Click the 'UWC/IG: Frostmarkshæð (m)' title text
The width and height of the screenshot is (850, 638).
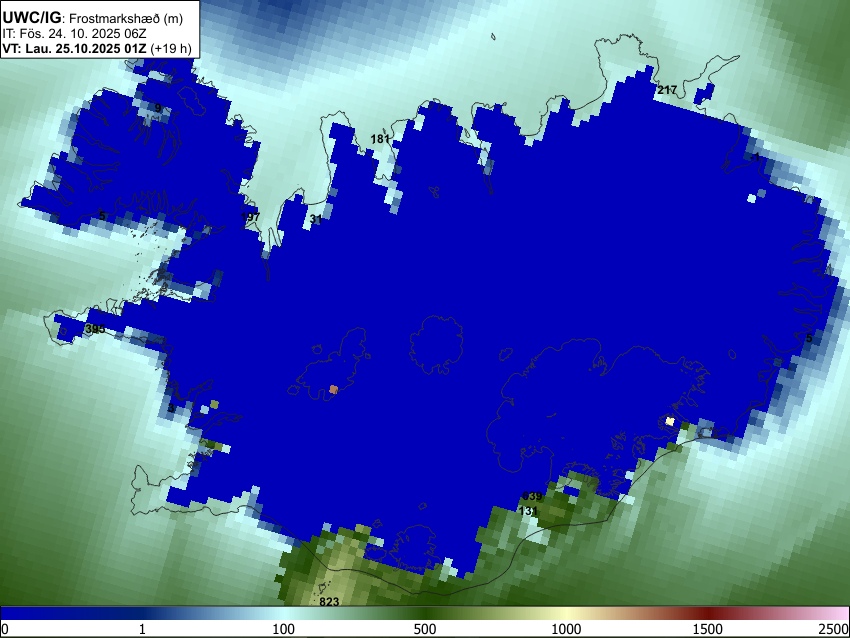coord(93,18)
